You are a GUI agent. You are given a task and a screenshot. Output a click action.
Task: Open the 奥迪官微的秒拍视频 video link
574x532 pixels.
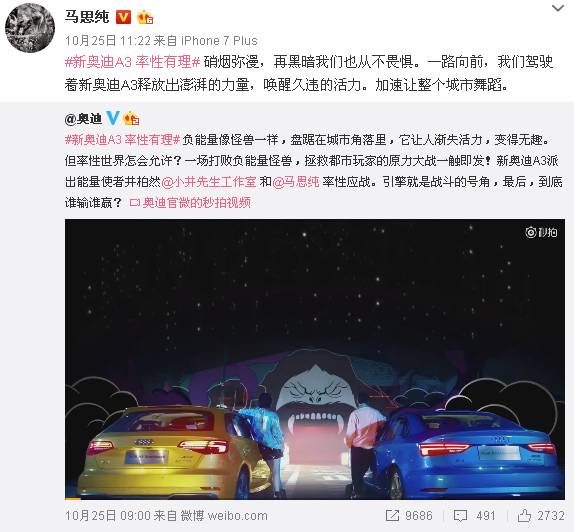pos(190,202)
